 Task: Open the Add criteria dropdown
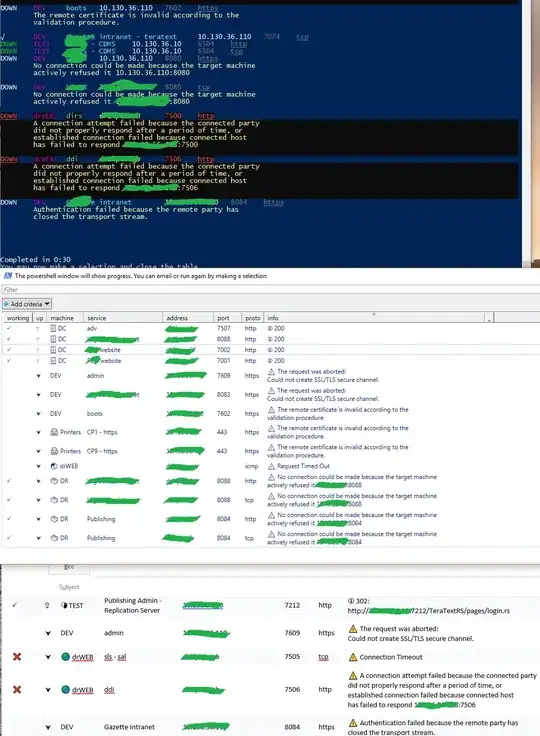coord(27,304)
